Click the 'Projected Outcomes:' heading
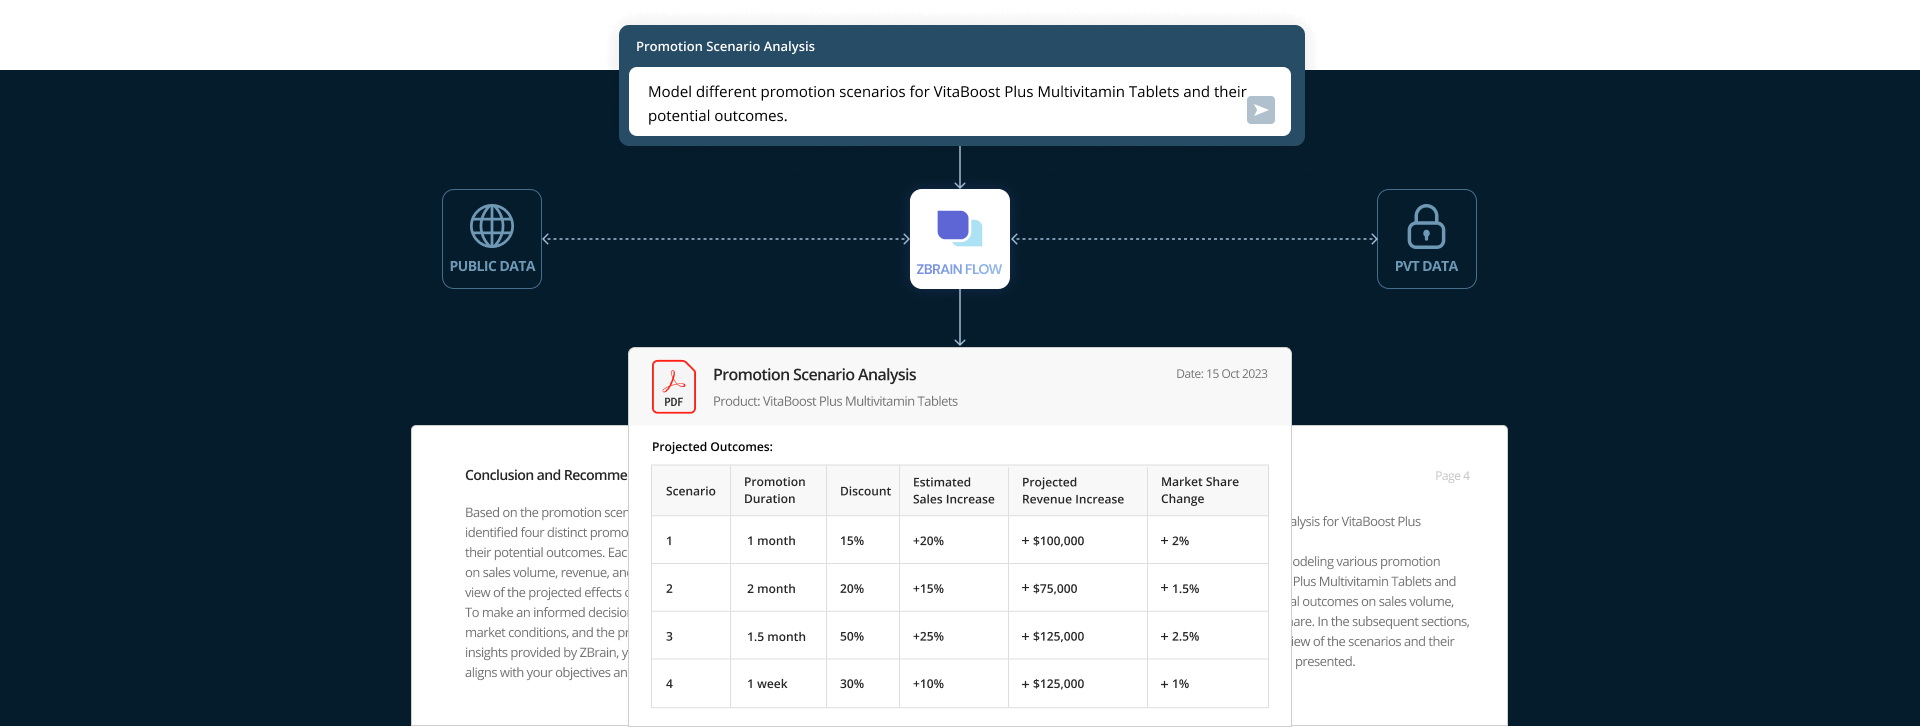Screen dimensions: 1920x727 click(712, 447)
